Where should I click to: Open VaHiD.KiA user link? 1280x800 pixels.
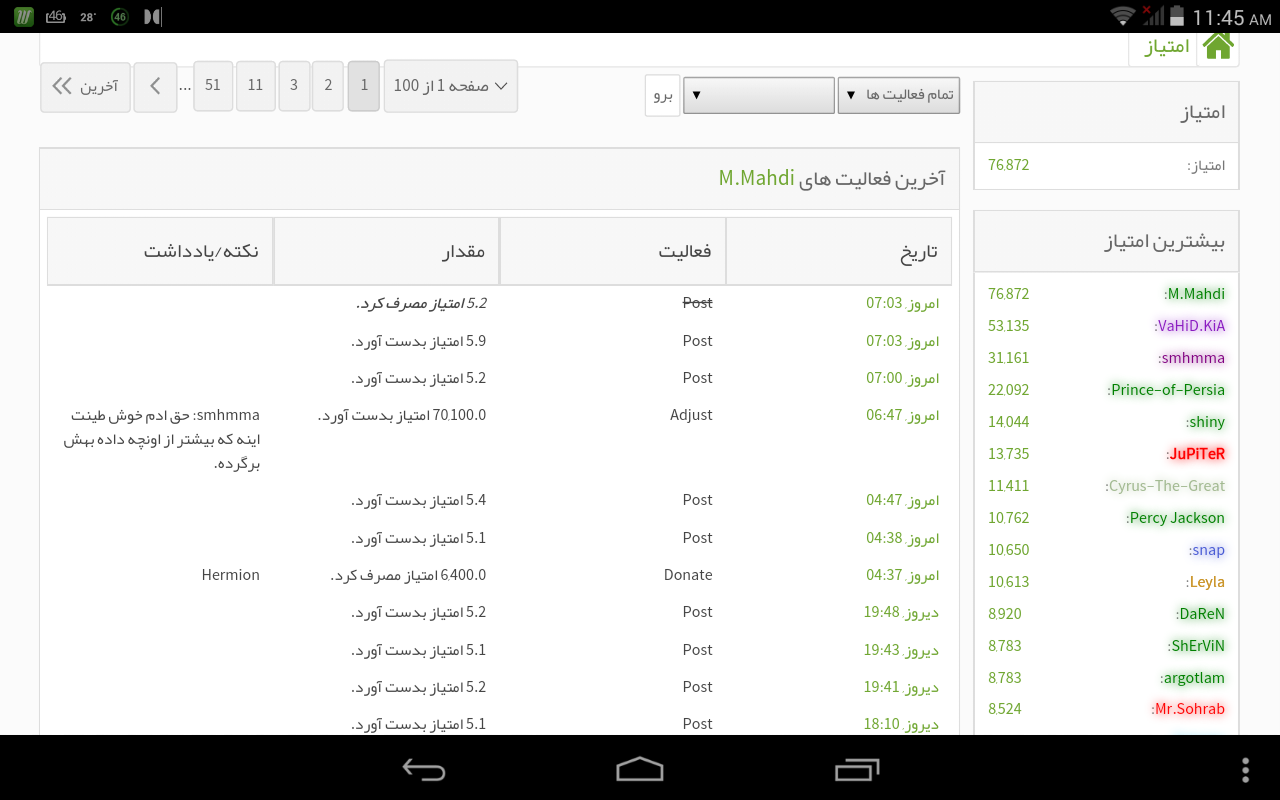click(x=1189, y=326)
